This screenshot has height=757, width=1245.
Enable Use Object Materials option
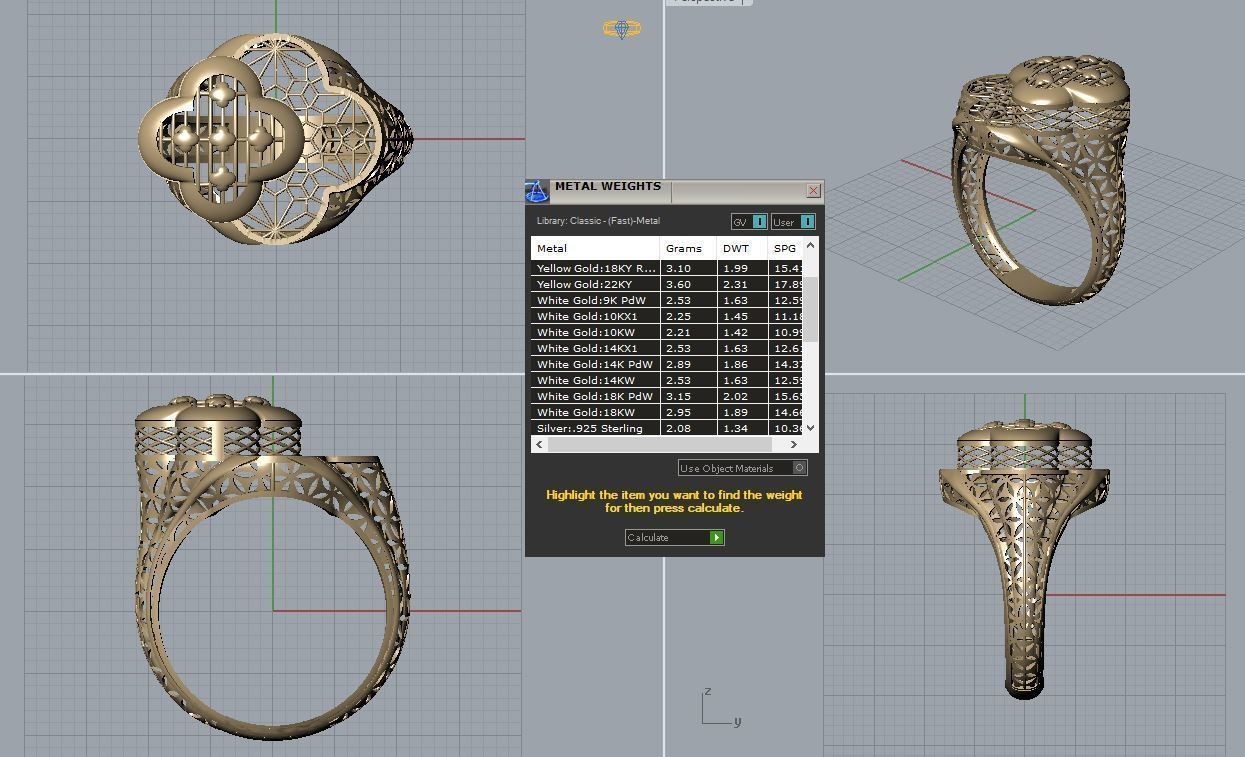coord(742,468)
